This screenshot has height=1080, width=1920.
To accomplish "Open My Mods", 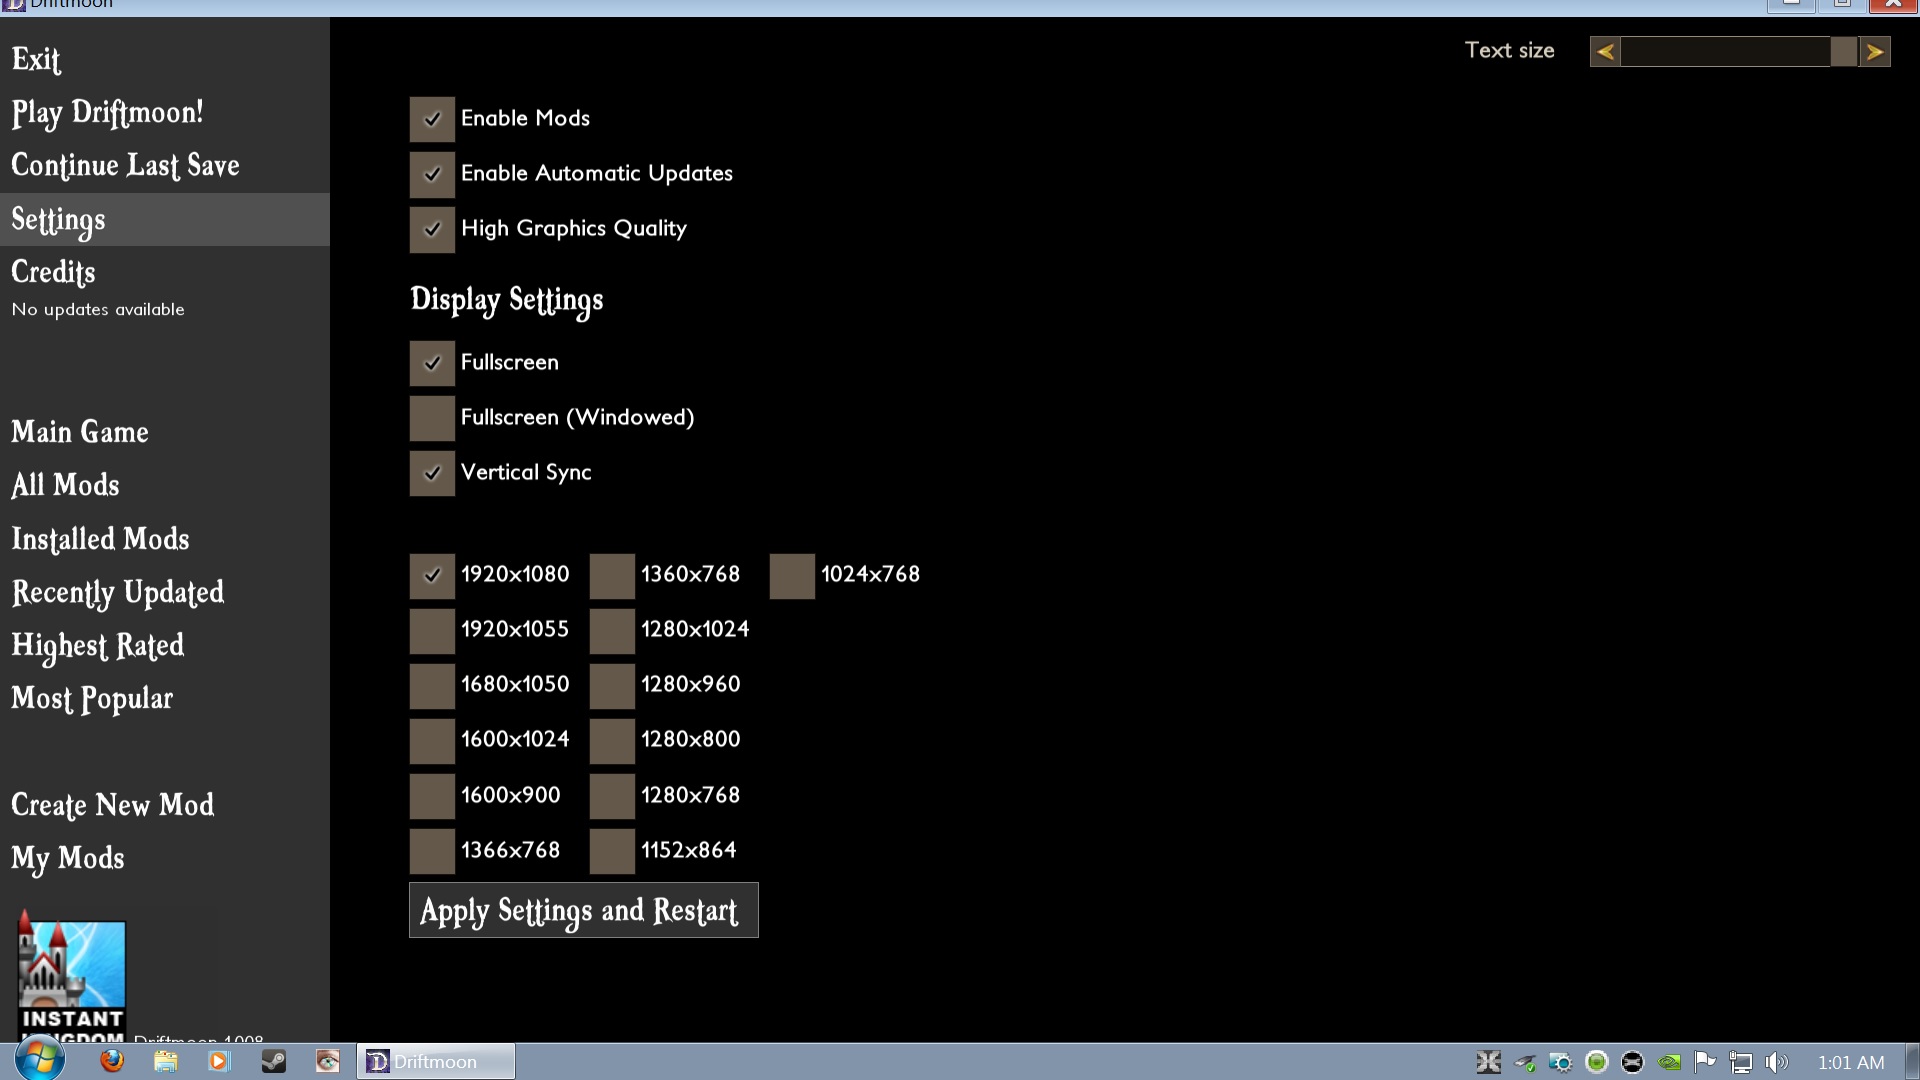I will click(x=67, y=859).
